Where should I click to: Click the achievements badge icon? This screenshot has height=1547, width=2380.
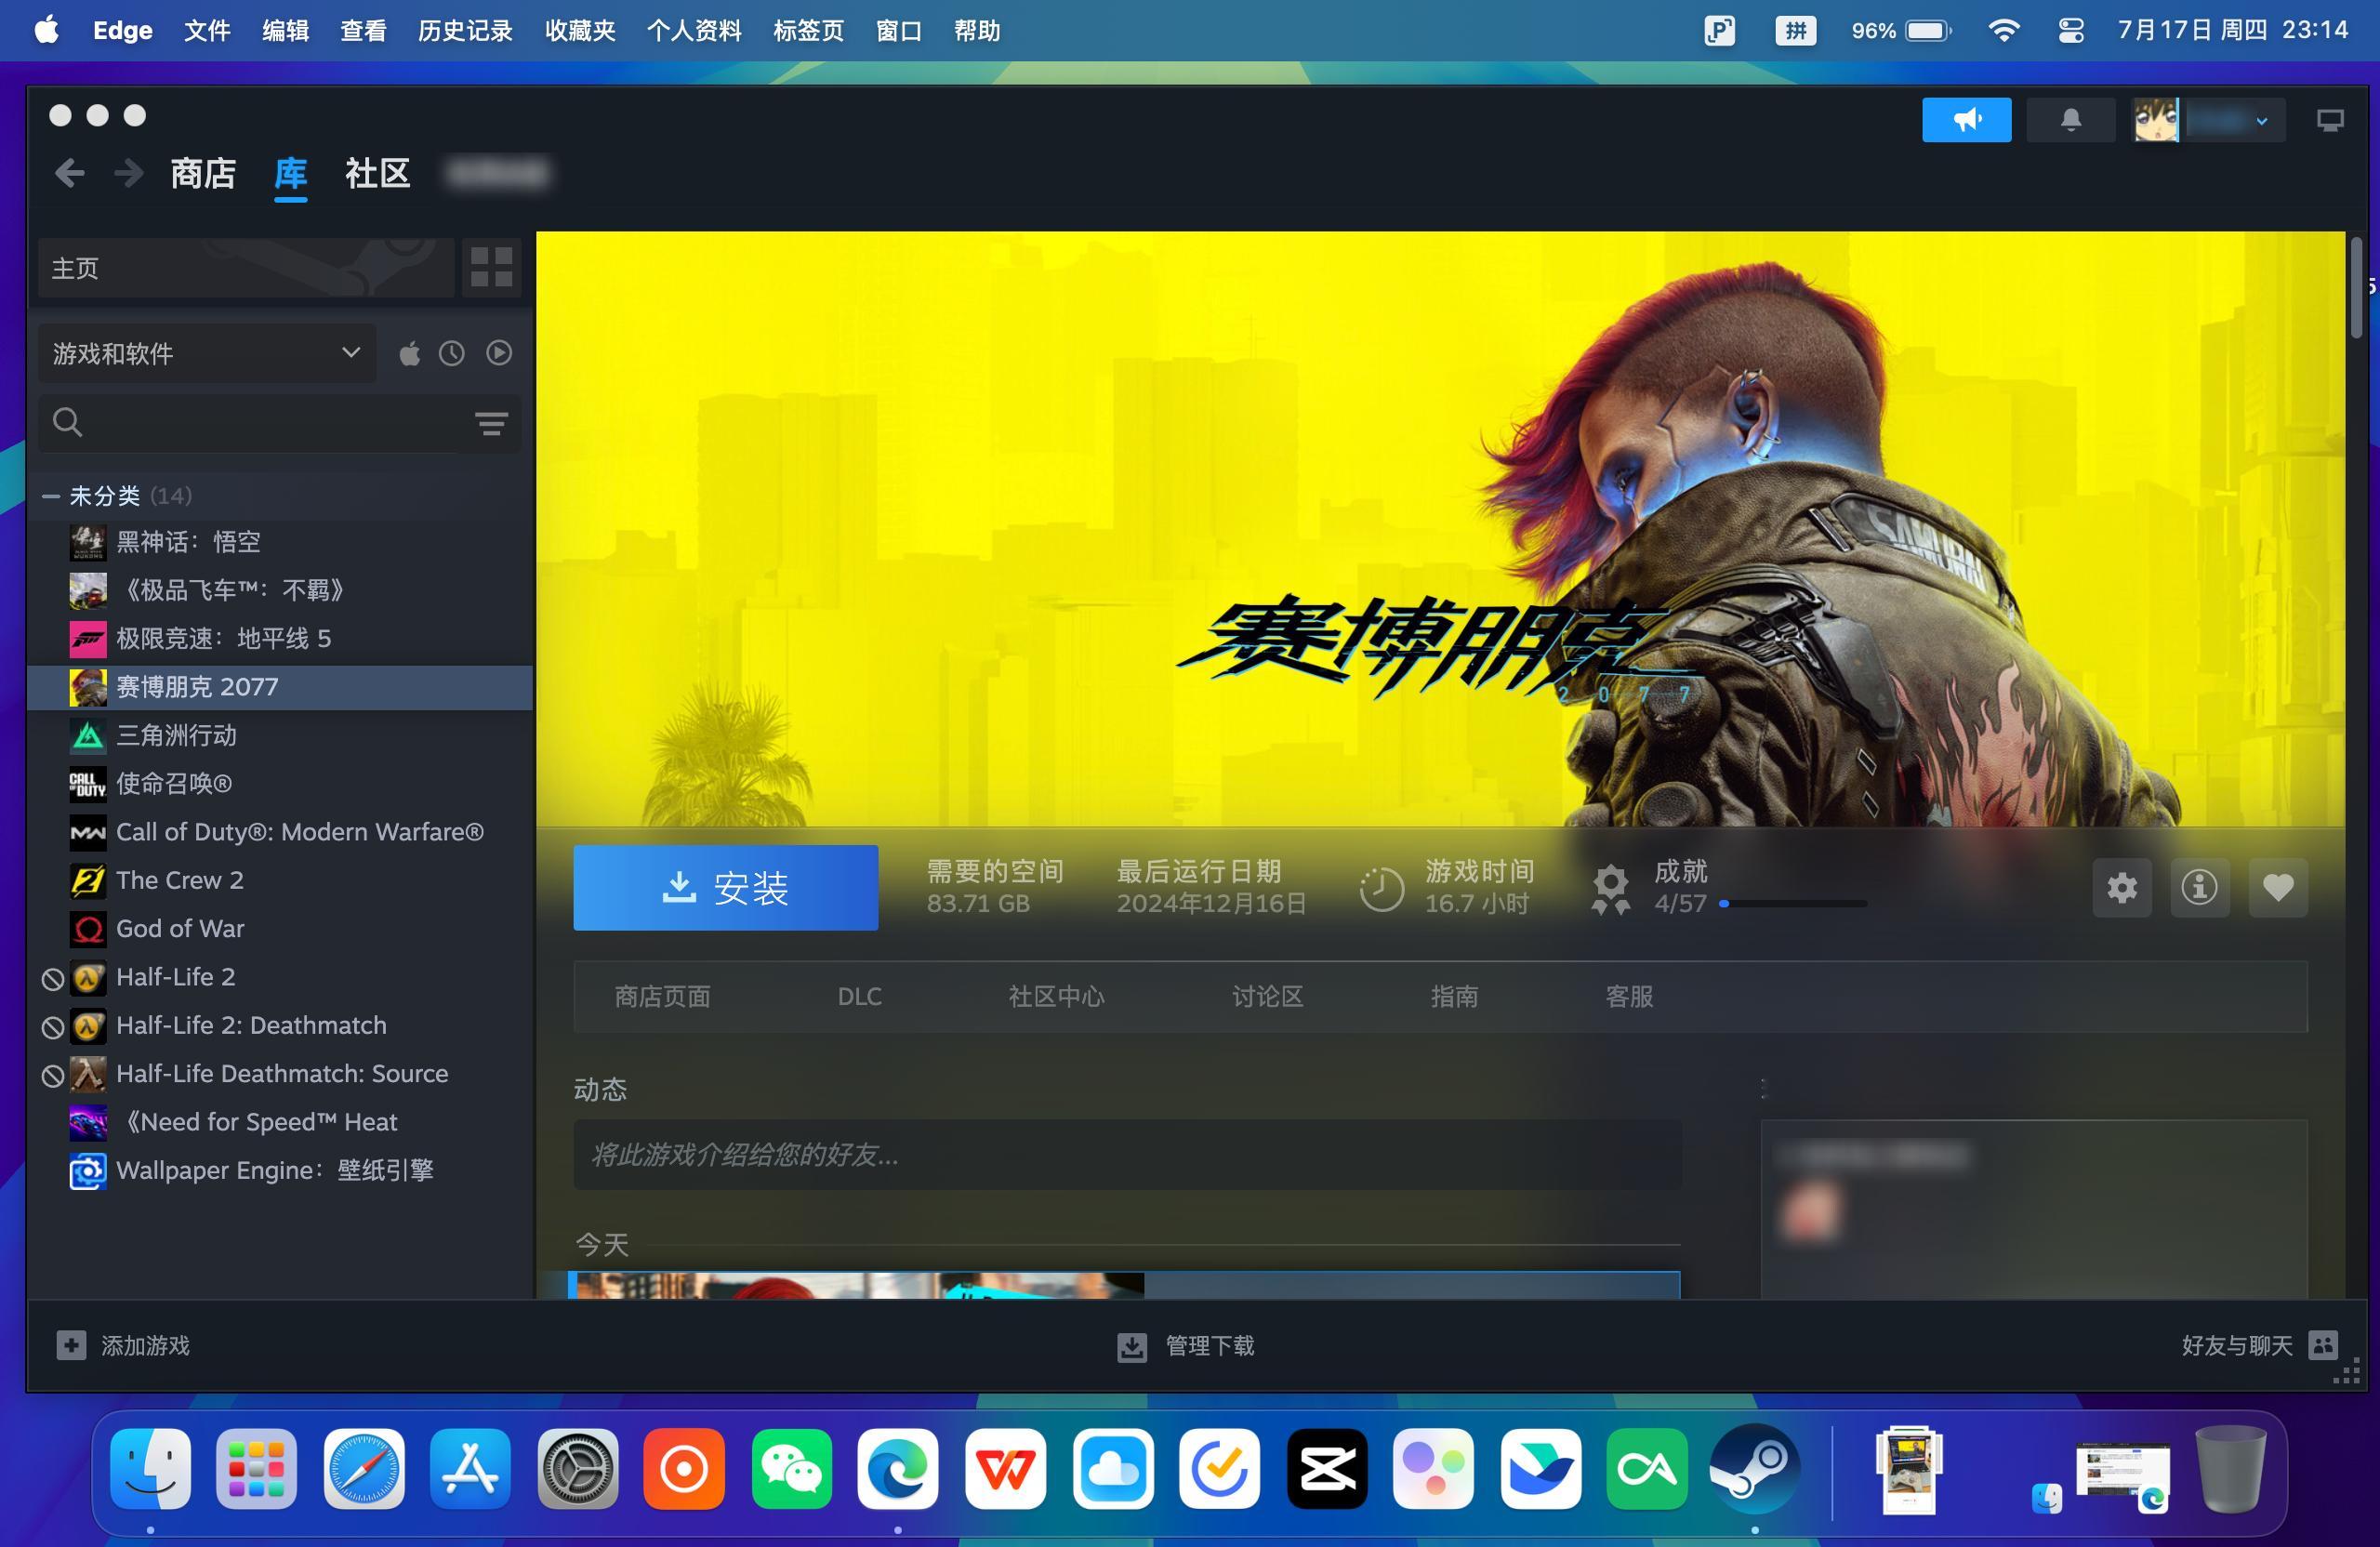(x=1611, y=889)
